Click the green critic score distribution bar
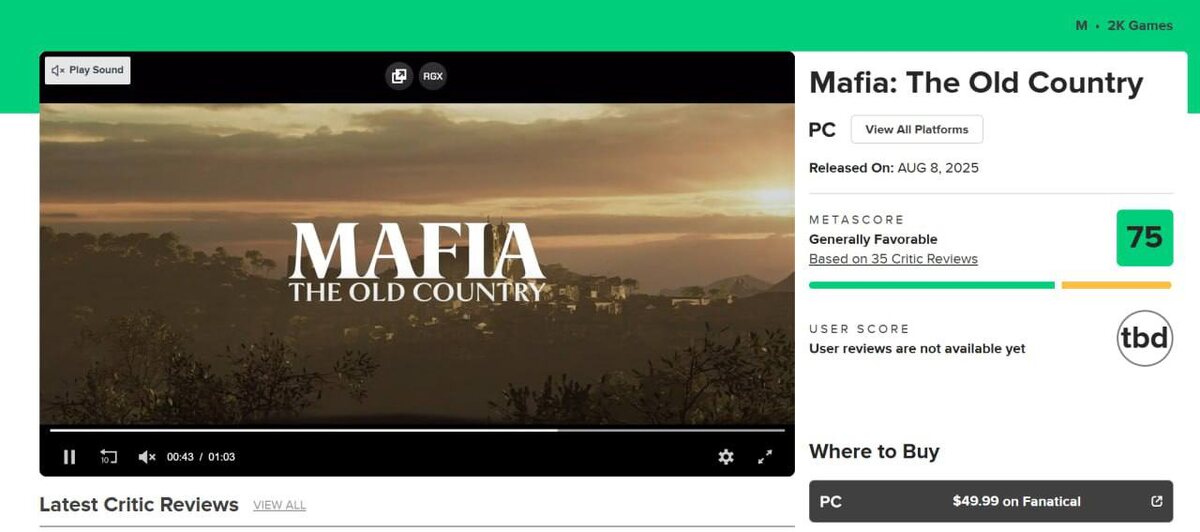 point(932,285)
